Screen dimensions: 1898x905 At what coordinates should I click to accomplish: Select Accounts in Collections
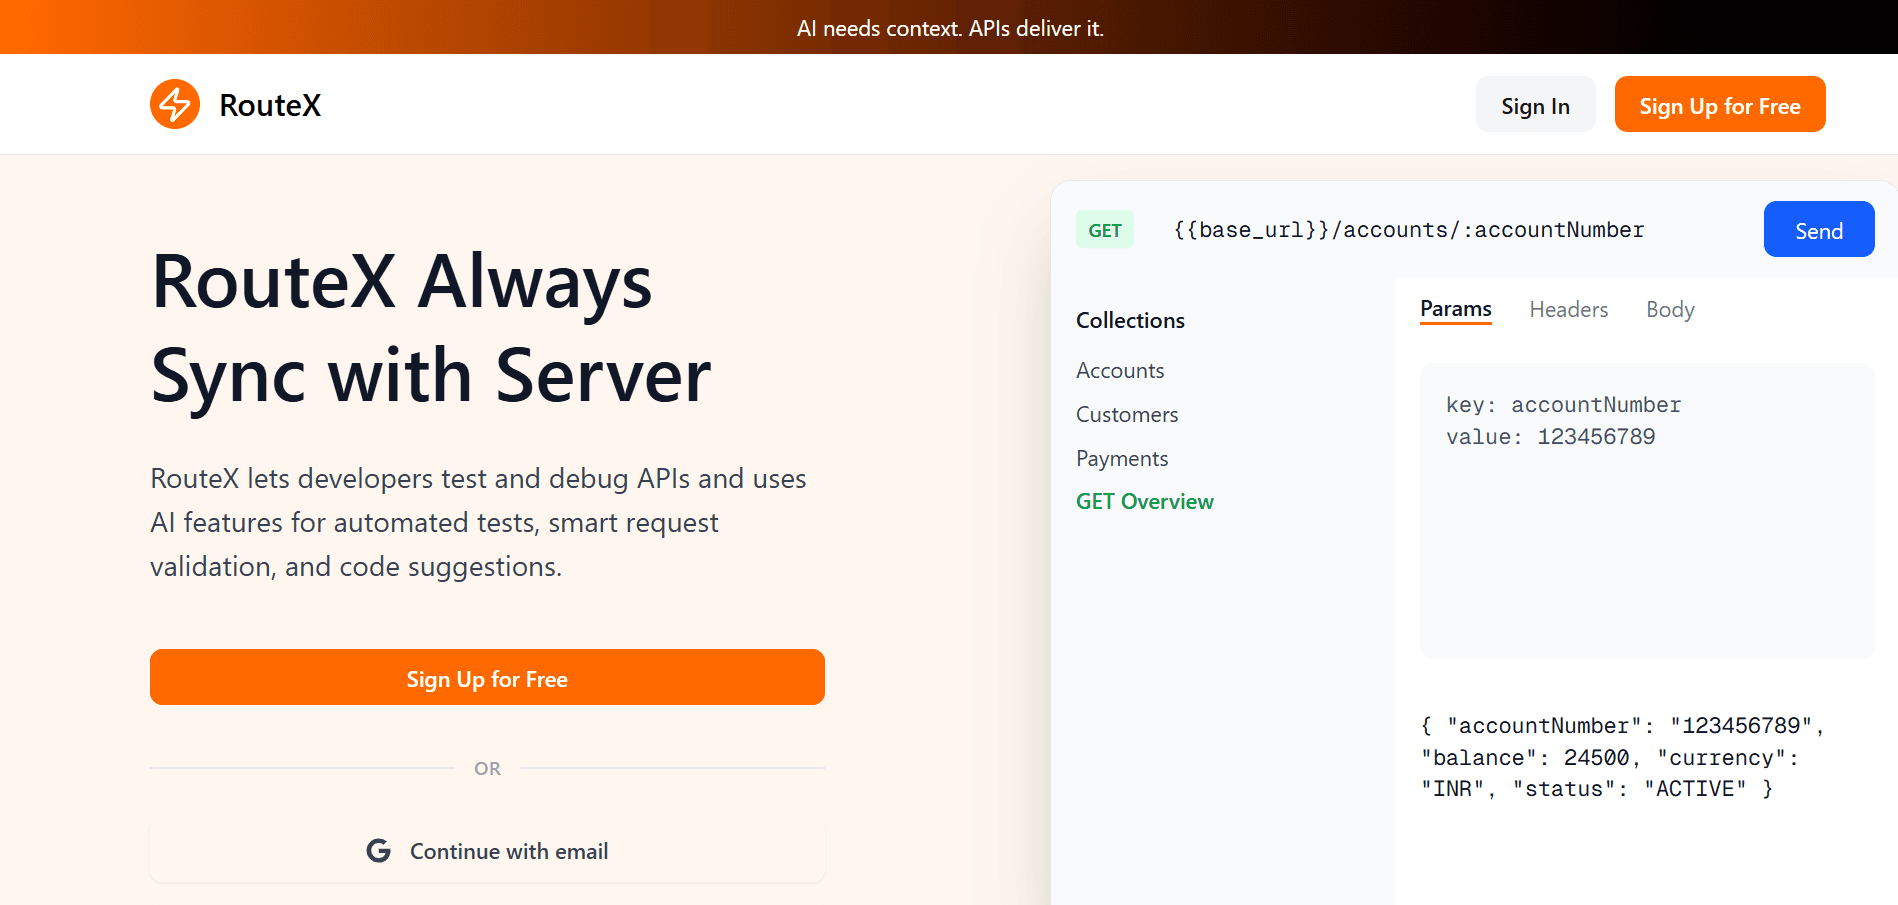(x=1120, y=371)
